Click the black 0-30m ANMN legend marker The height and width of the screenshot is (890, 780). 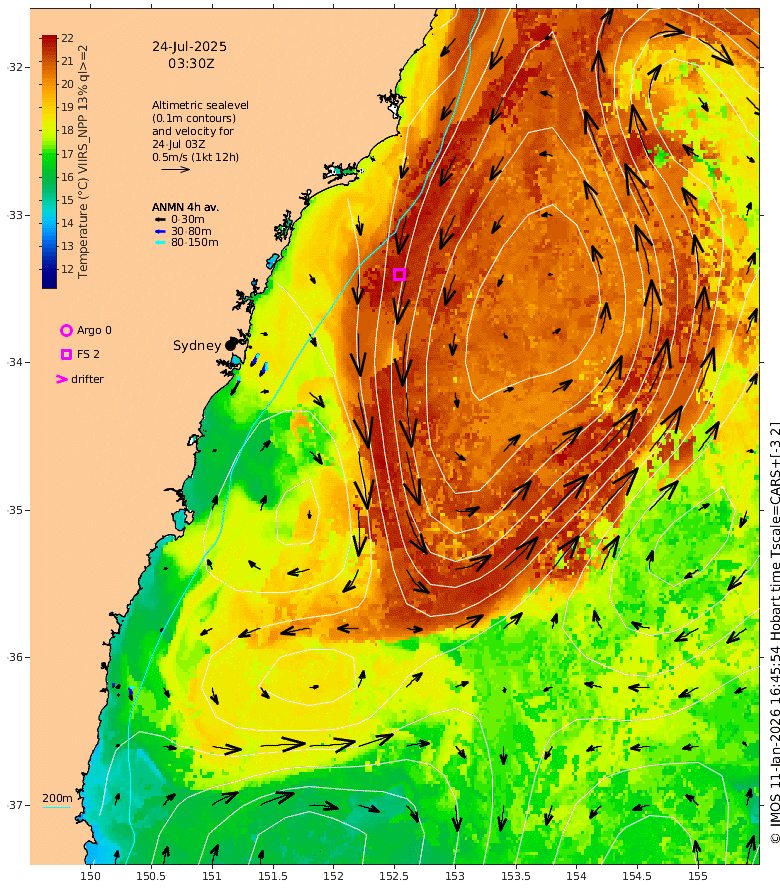coord(160,220)
